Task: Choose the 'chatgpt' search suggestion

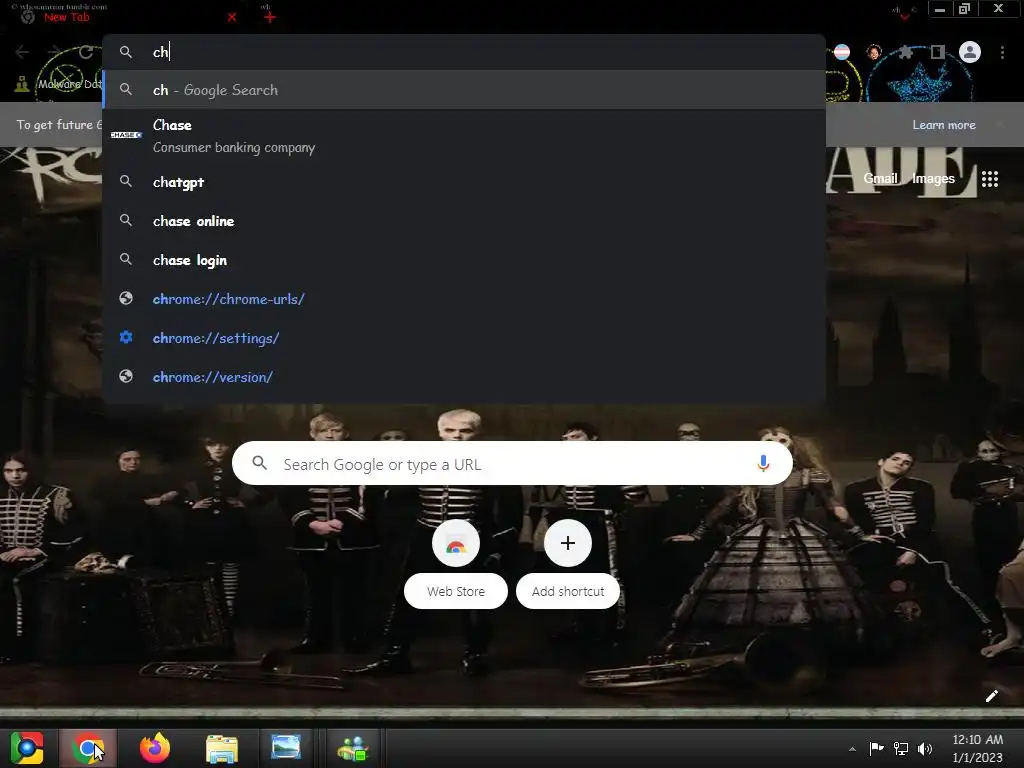Action: [464, 182]
